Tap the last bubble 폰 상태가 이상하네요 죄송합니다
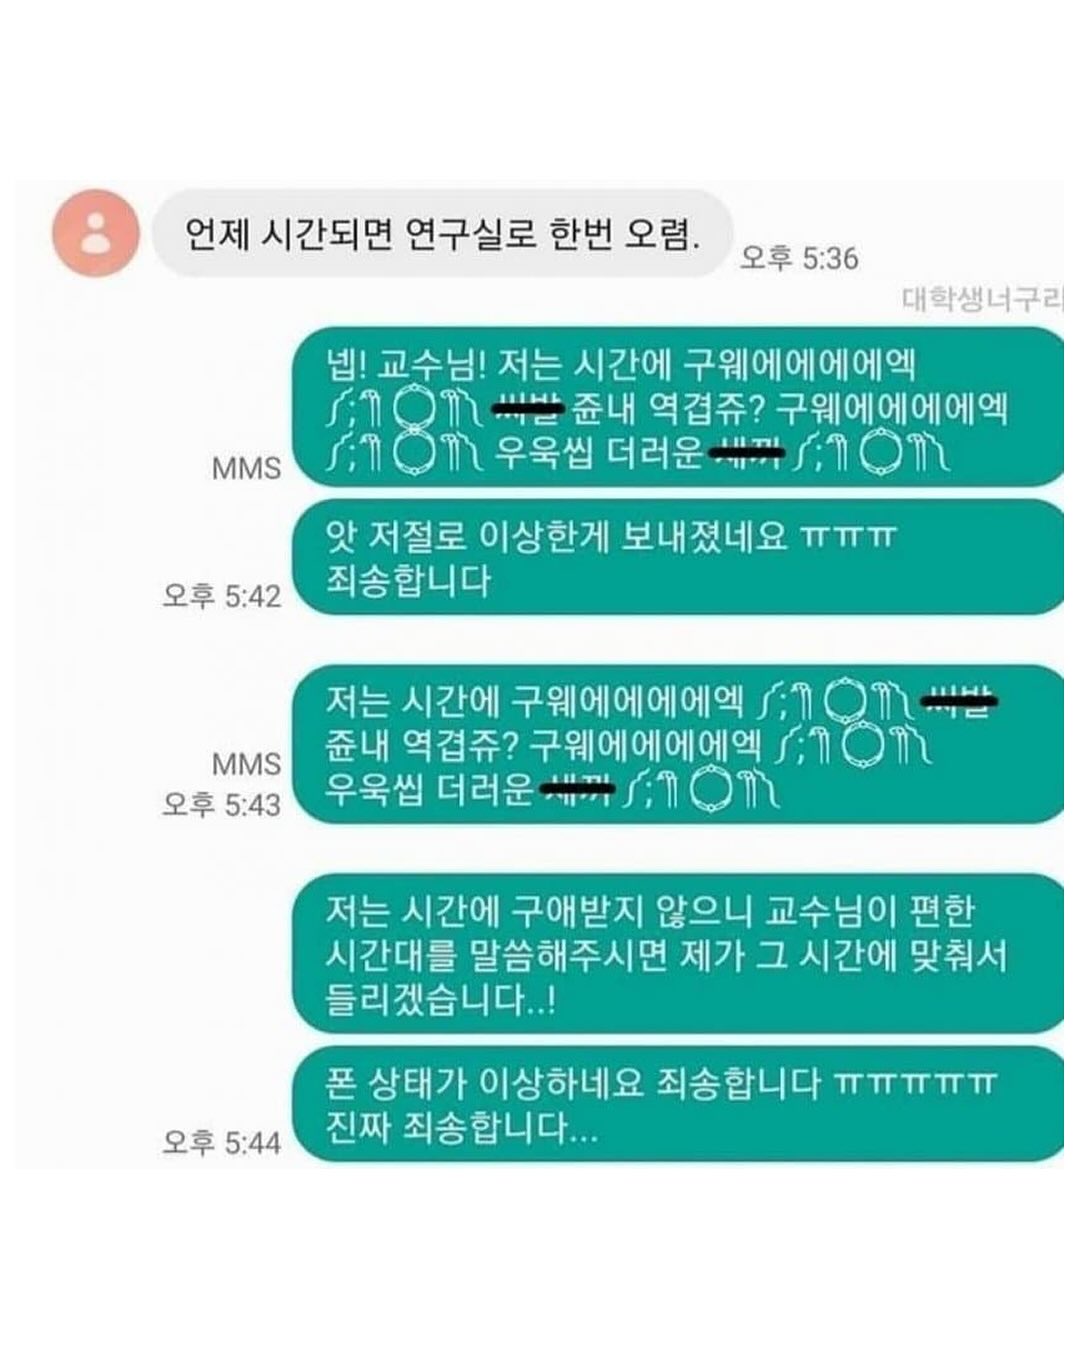Screen dimensions: 1080x1350 [x=678, y=1104]
